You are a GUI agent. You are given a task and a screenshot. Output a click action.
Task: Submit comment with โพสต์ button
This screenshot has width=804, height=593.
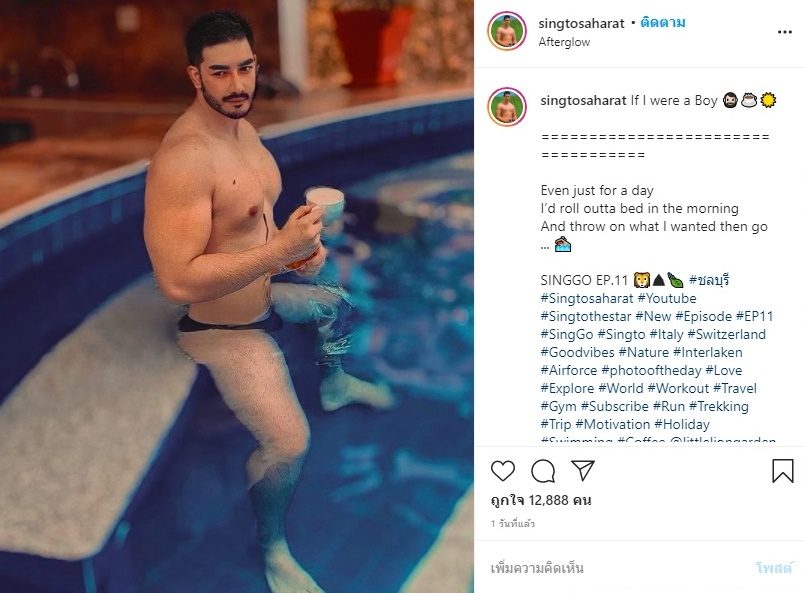click(774, 568)
